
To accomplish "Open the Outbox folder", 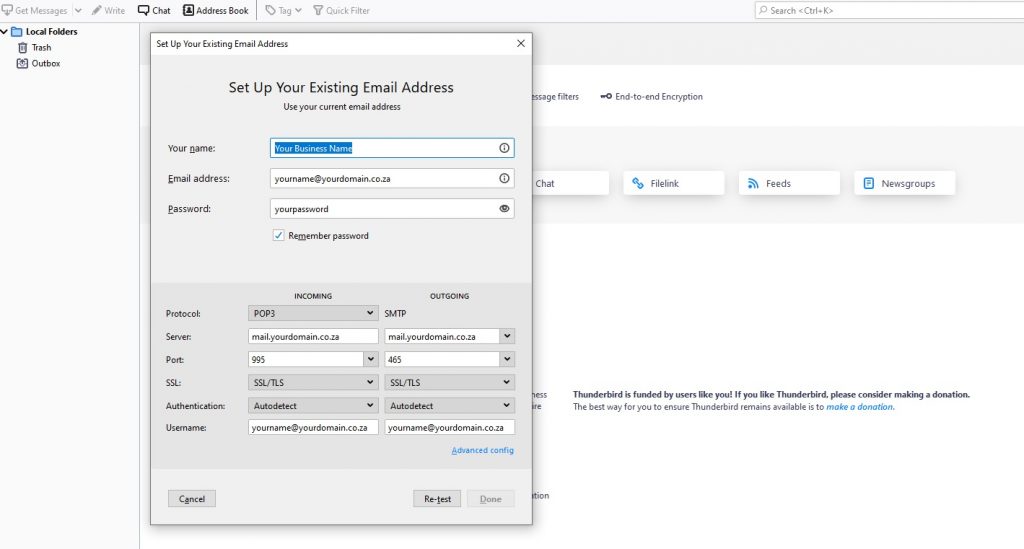I will (39, 63).
